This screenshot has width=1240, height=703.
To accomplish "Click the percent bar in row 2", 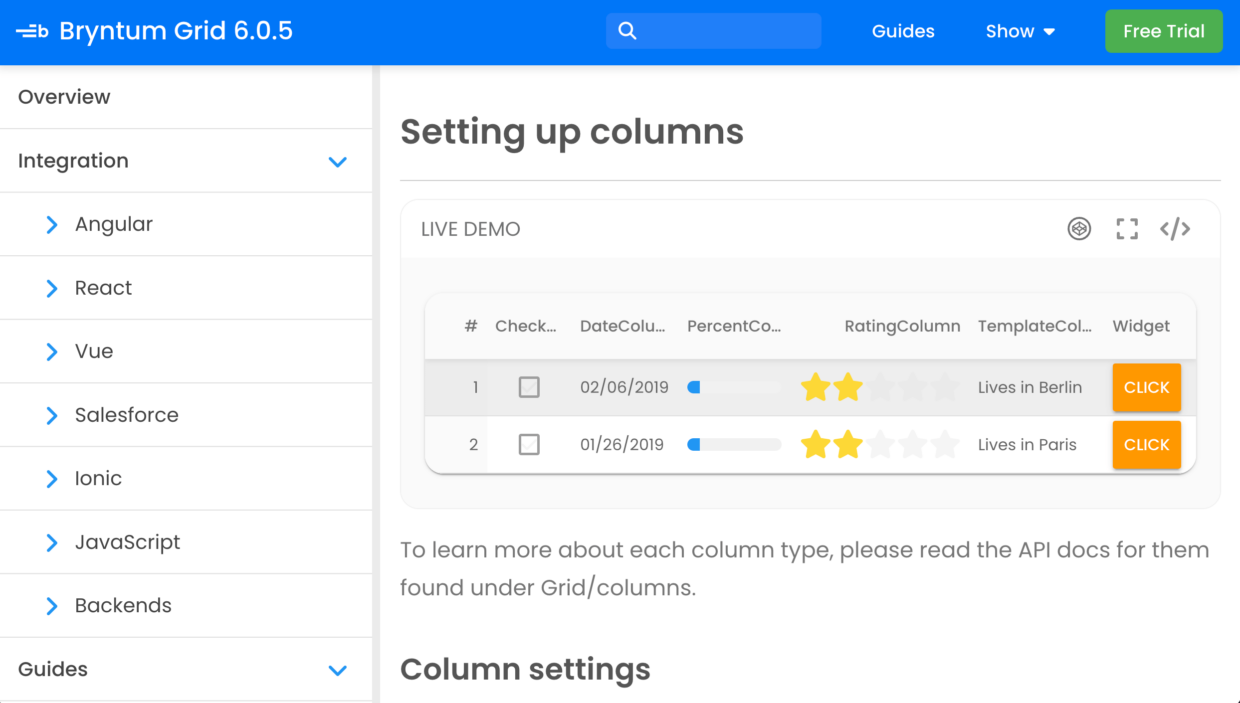I will (x=734, y=444).
